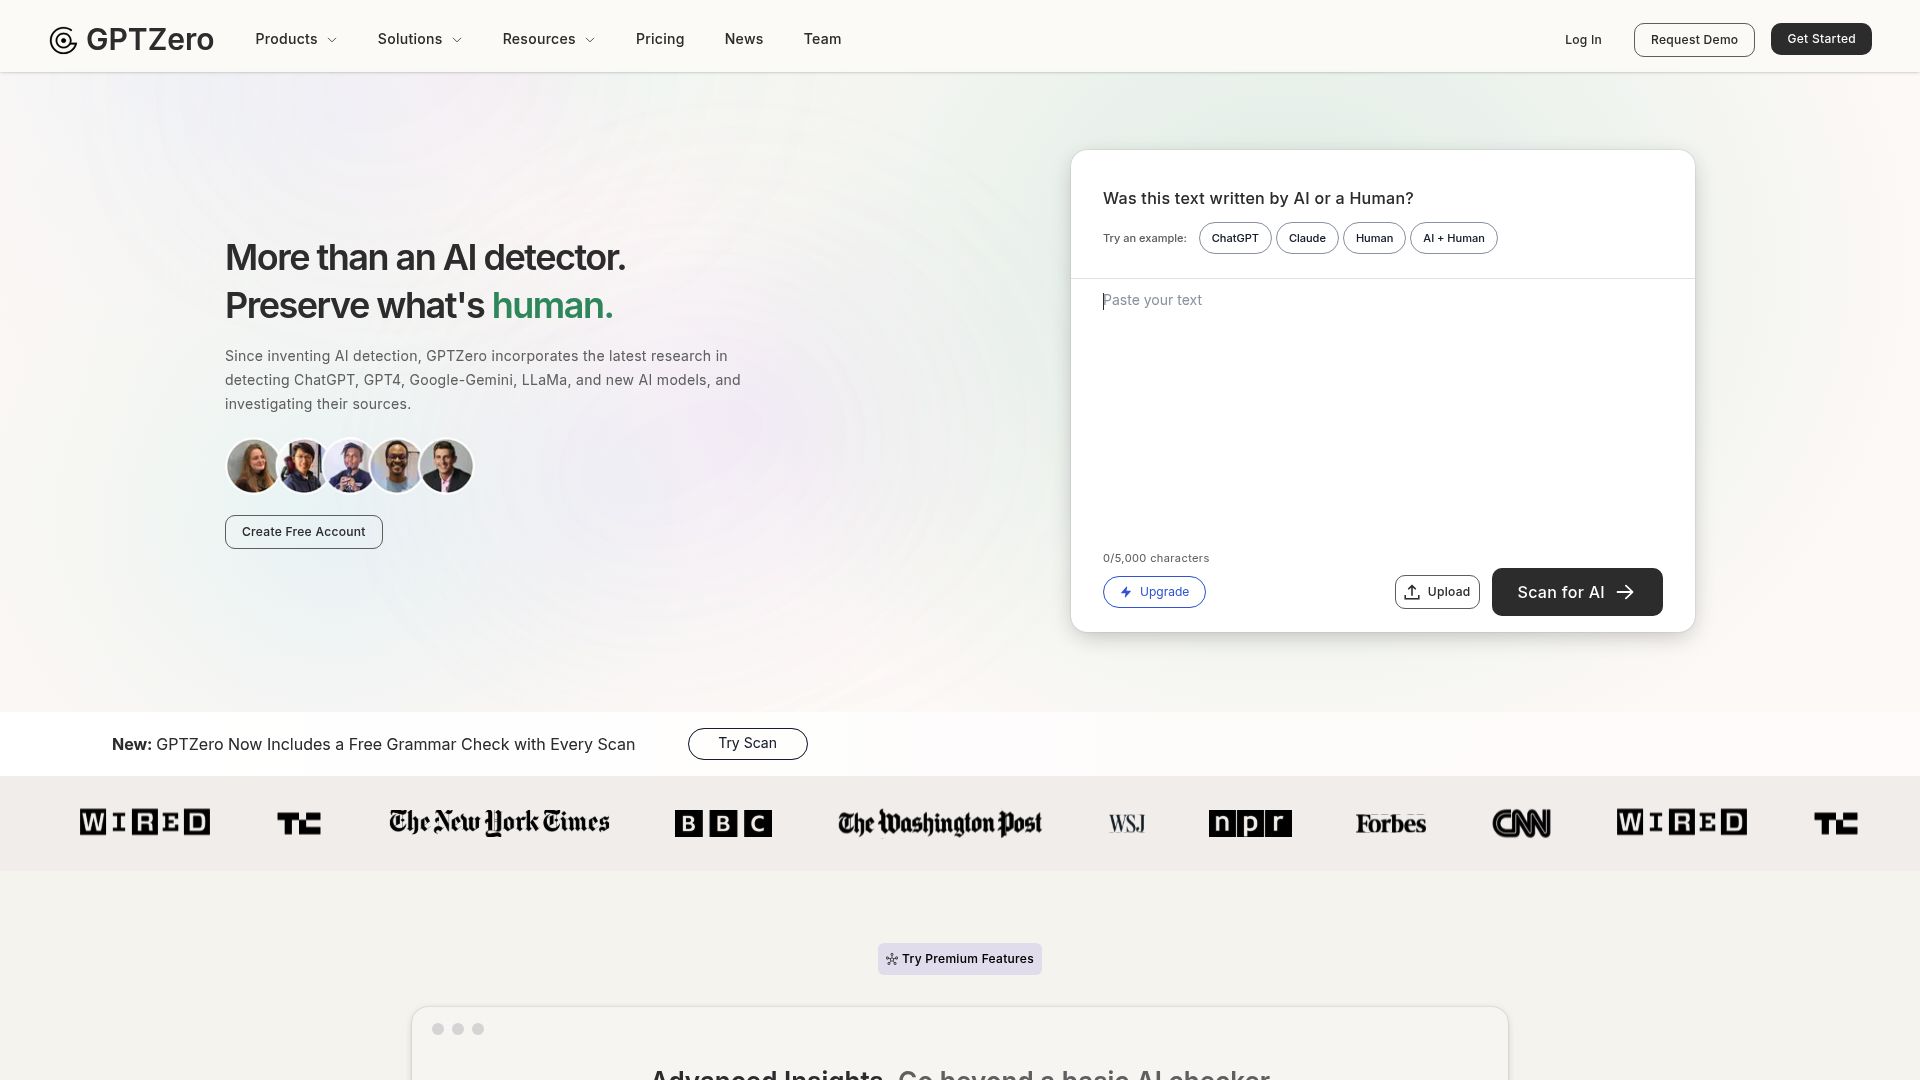Image resolution: width=1920 pixels, height=1080 pixels.
Task: Select the ChatGPT example chip
Action: (1234, 238)
